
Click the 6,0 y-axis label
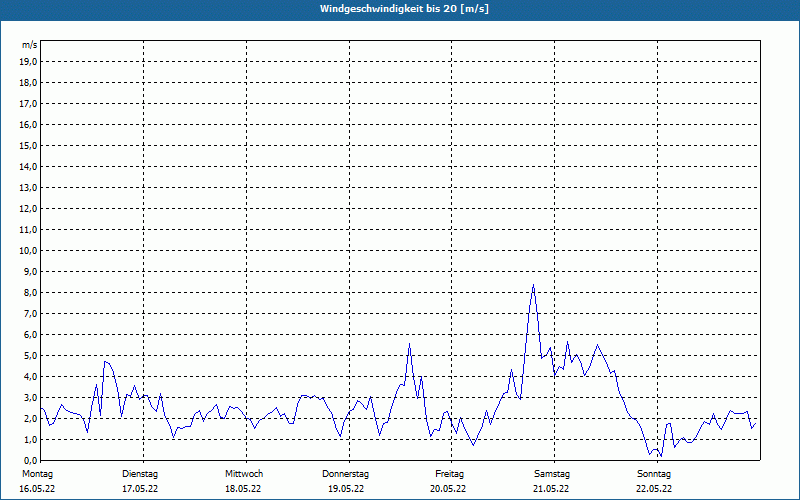click(x=30, y=334)
